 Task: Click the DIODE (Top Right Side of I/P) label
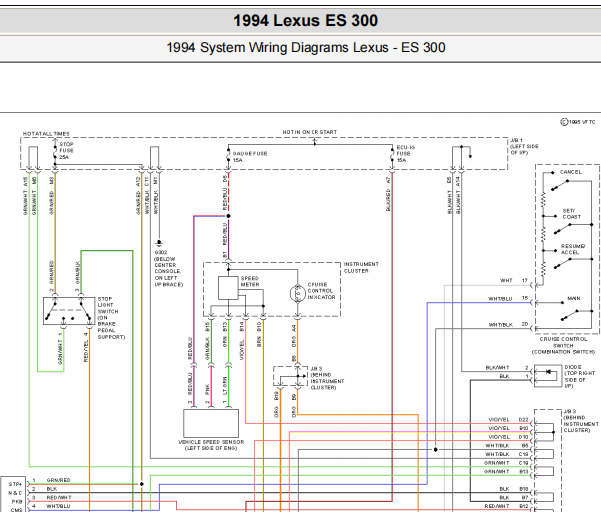pyautogui.click(x=579, y=376)
